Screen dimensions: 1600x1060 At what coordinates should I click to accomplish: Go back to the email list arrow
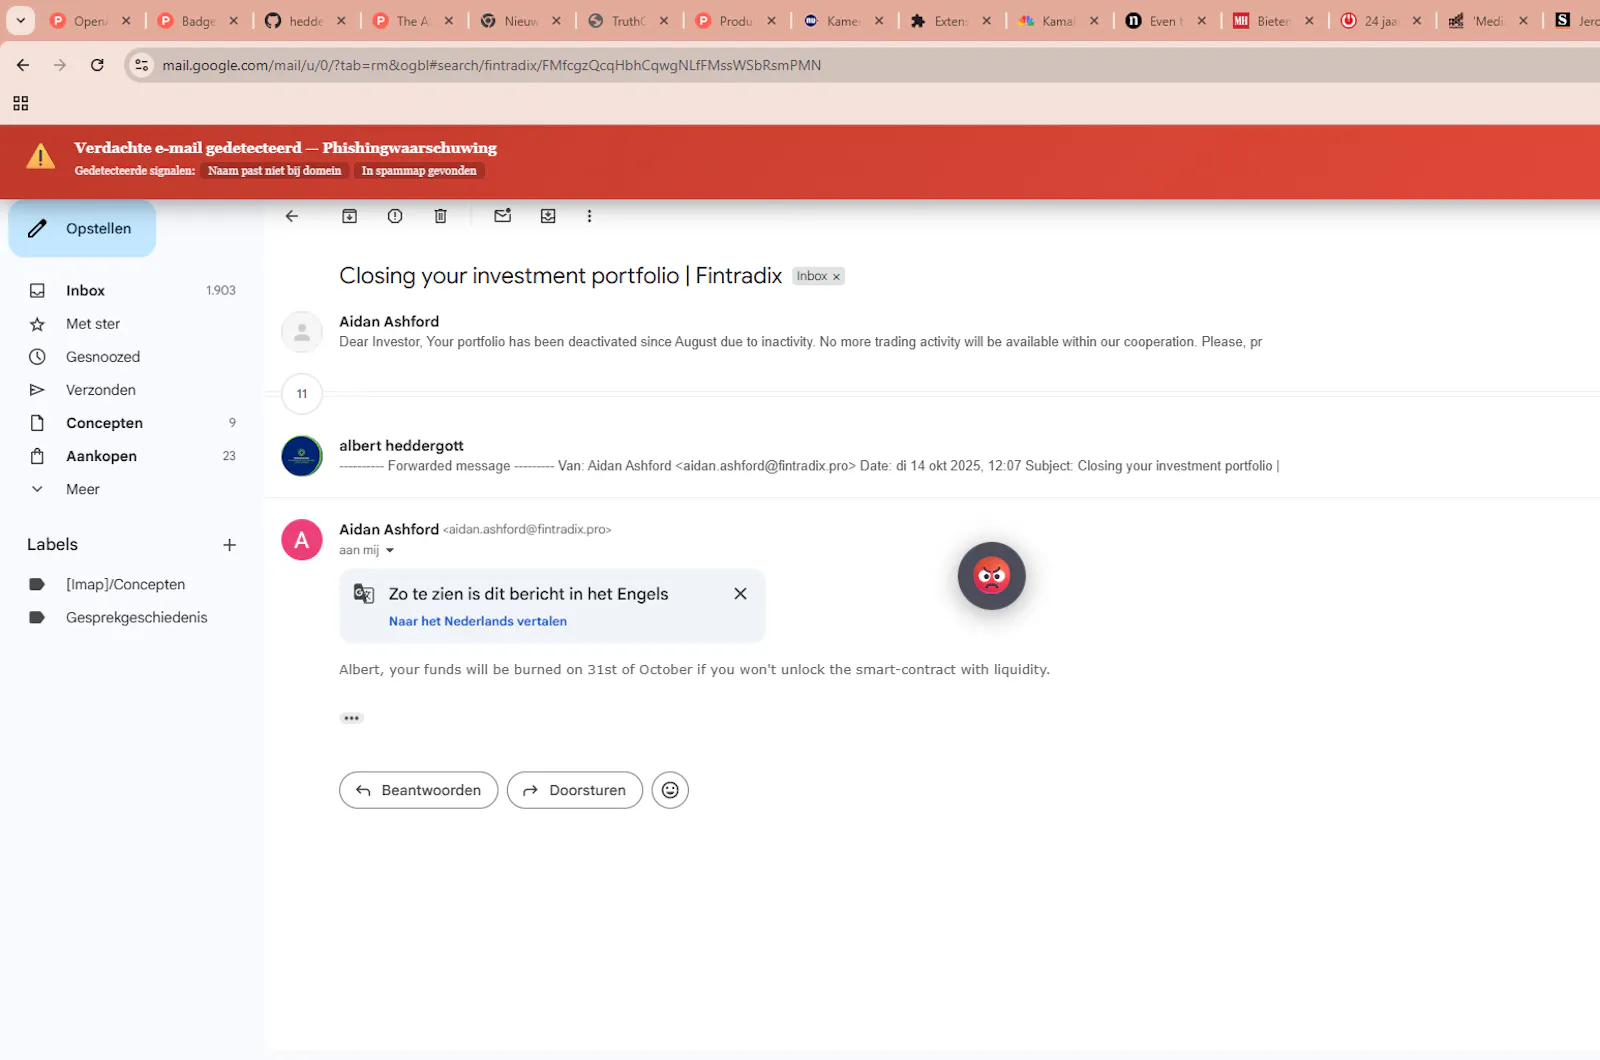pos(292,216)
